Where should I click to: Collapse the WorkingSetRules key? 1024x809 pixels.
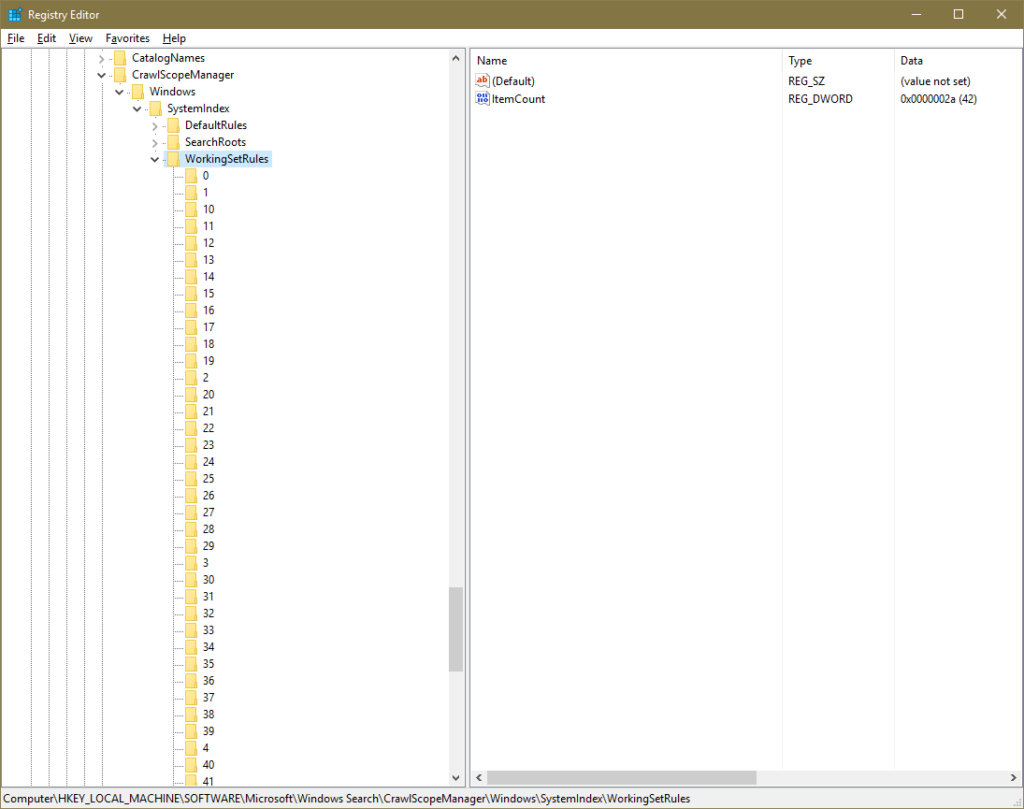154,158
